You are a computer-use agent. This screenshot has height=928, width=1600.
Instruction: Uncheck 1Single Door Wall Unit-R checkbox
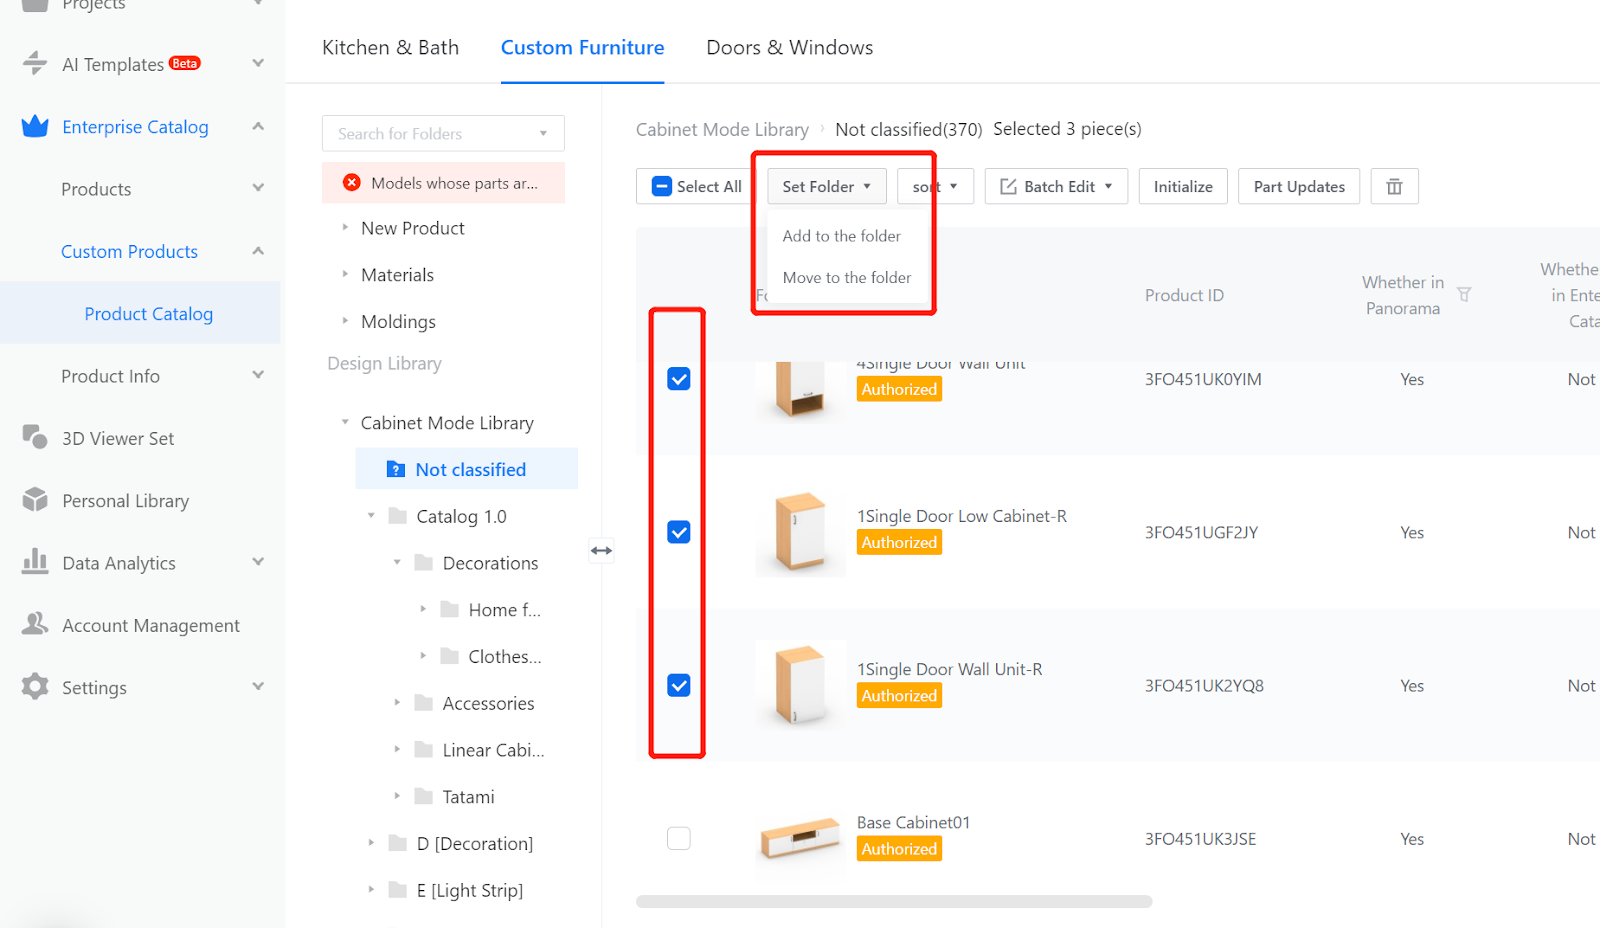coord(679,685)
